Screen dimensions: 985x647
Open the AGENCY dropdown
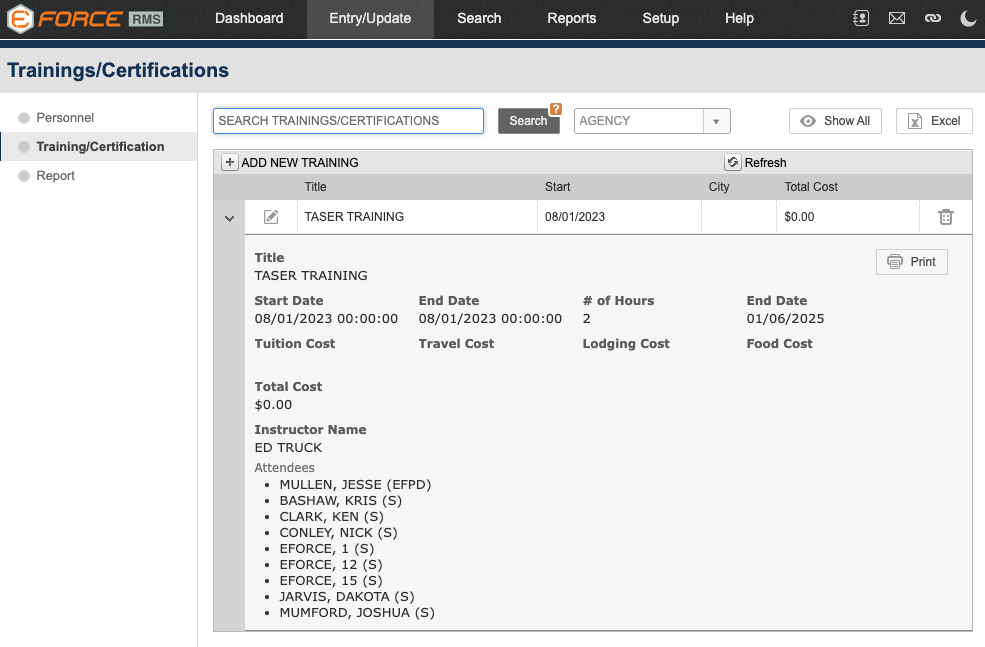(x=716, y=120)
